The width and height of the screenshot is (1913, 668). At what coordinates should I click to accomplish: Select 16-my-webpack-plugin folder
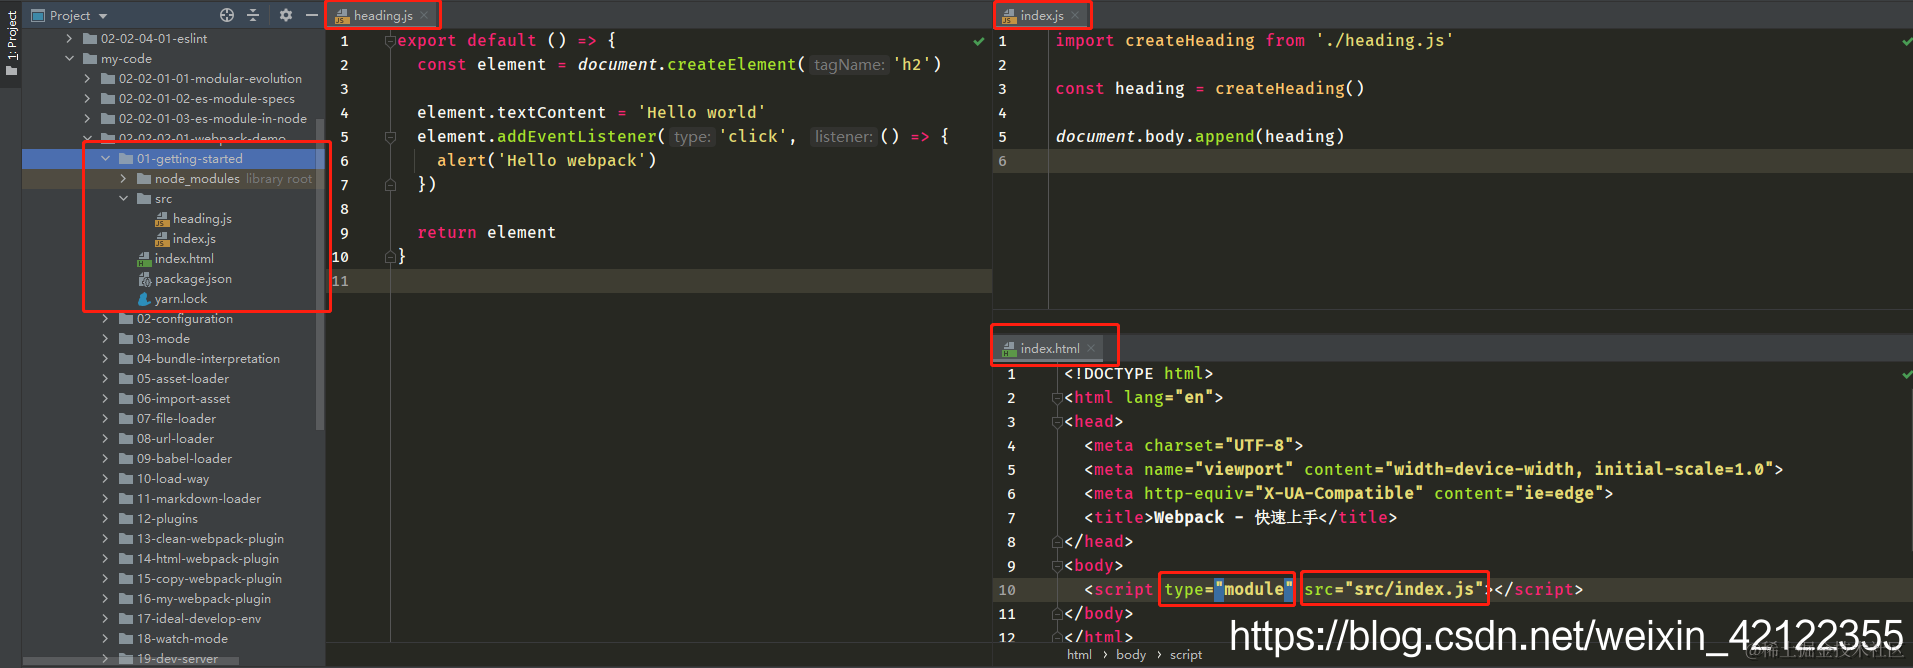(x=204, y=598)
